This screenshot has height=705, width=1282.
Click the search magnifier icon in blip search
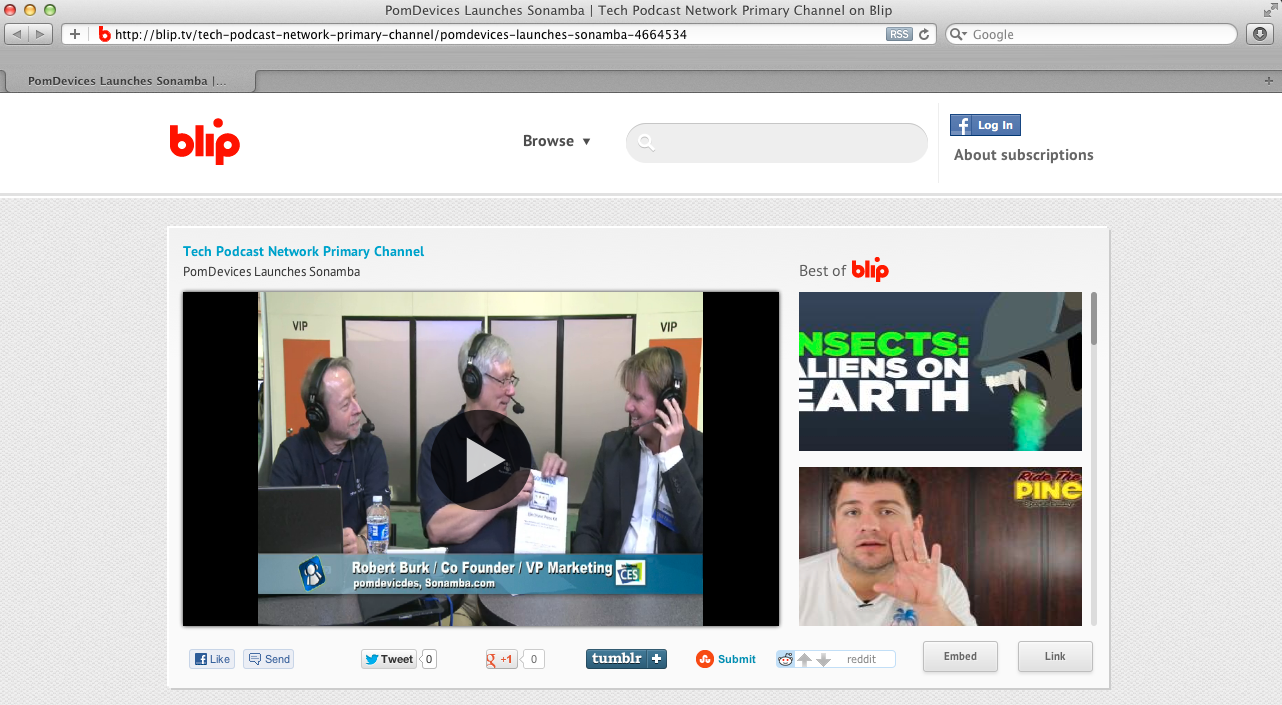click(646, 142)
